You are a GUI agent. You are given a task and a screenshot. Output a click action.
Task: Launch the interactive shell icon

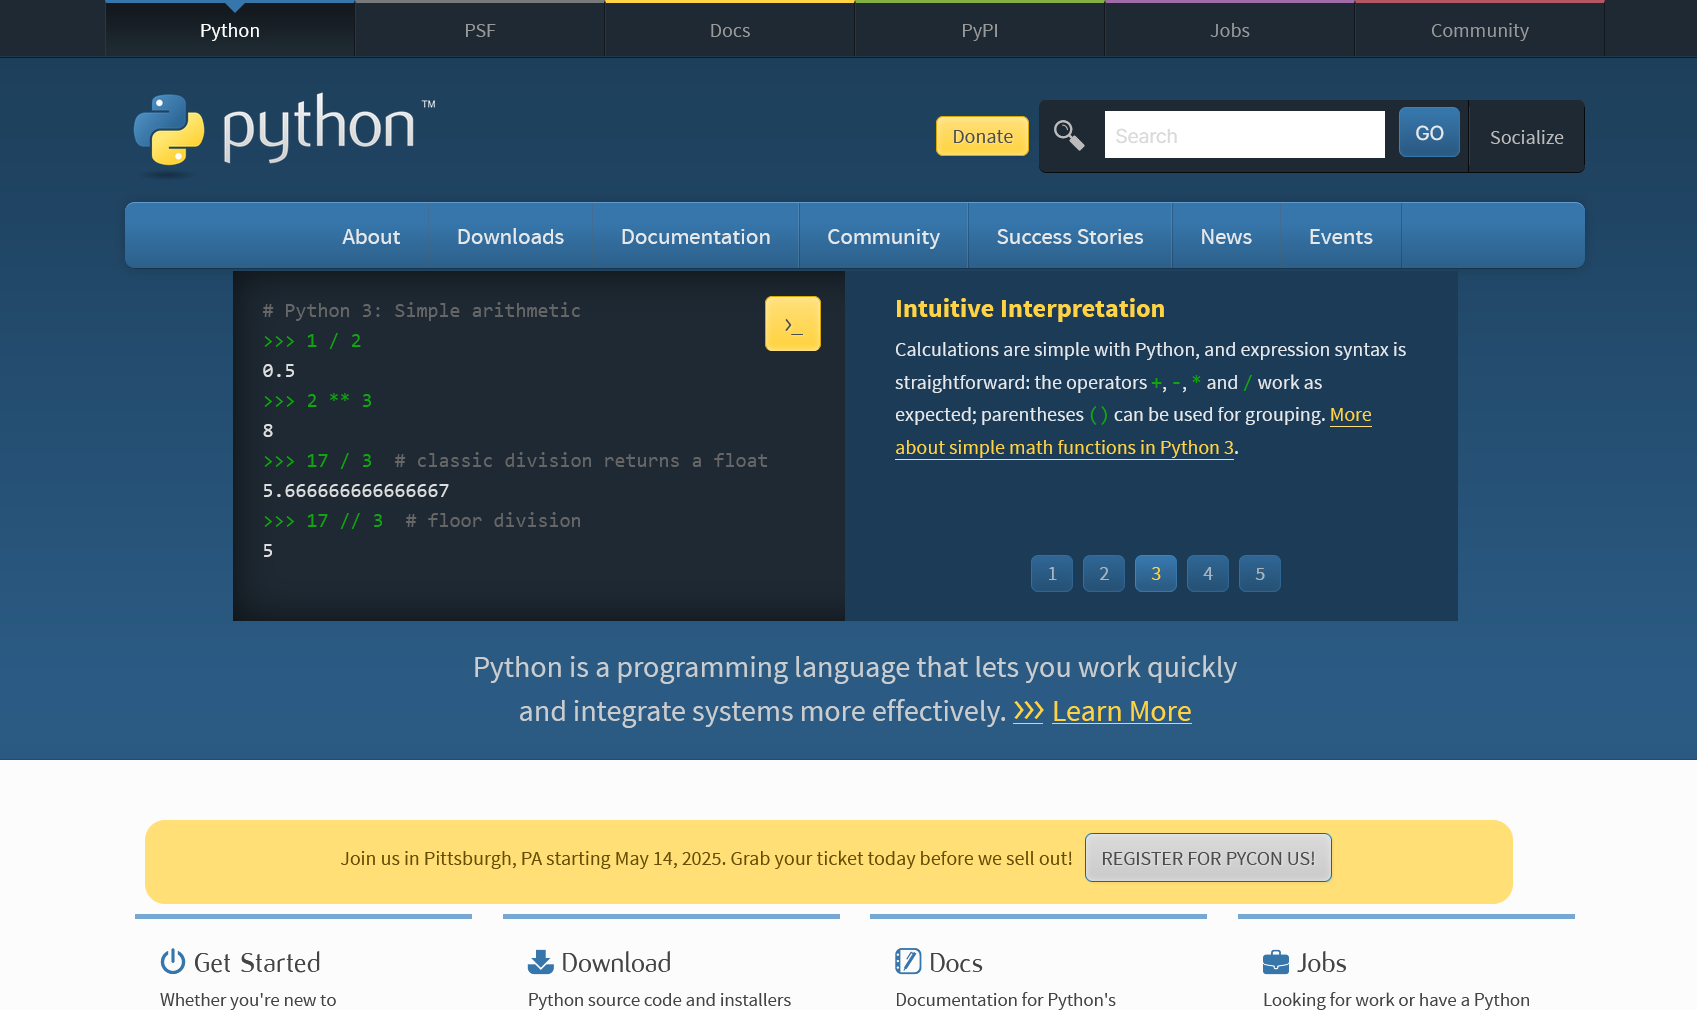[793, 324]
